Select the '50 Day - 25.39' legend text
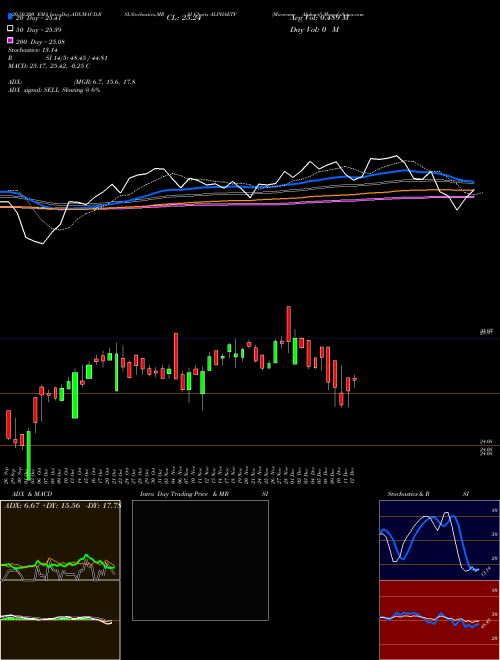Screen dimensions: 500x660 tap(40, 30)
